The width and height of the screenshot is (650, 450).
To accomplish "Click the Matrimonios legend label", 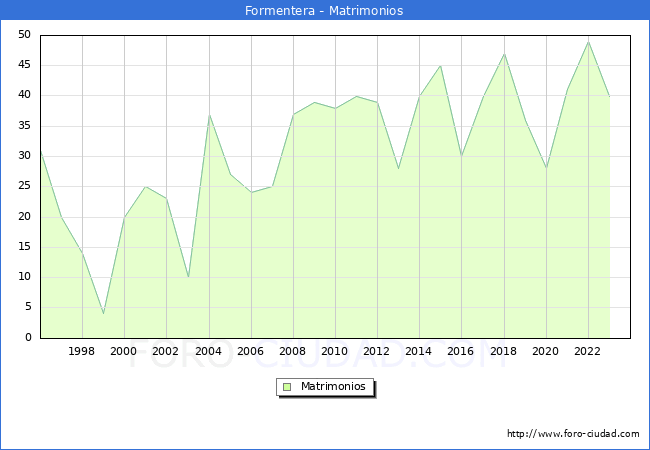I will (x=333, y=386).
